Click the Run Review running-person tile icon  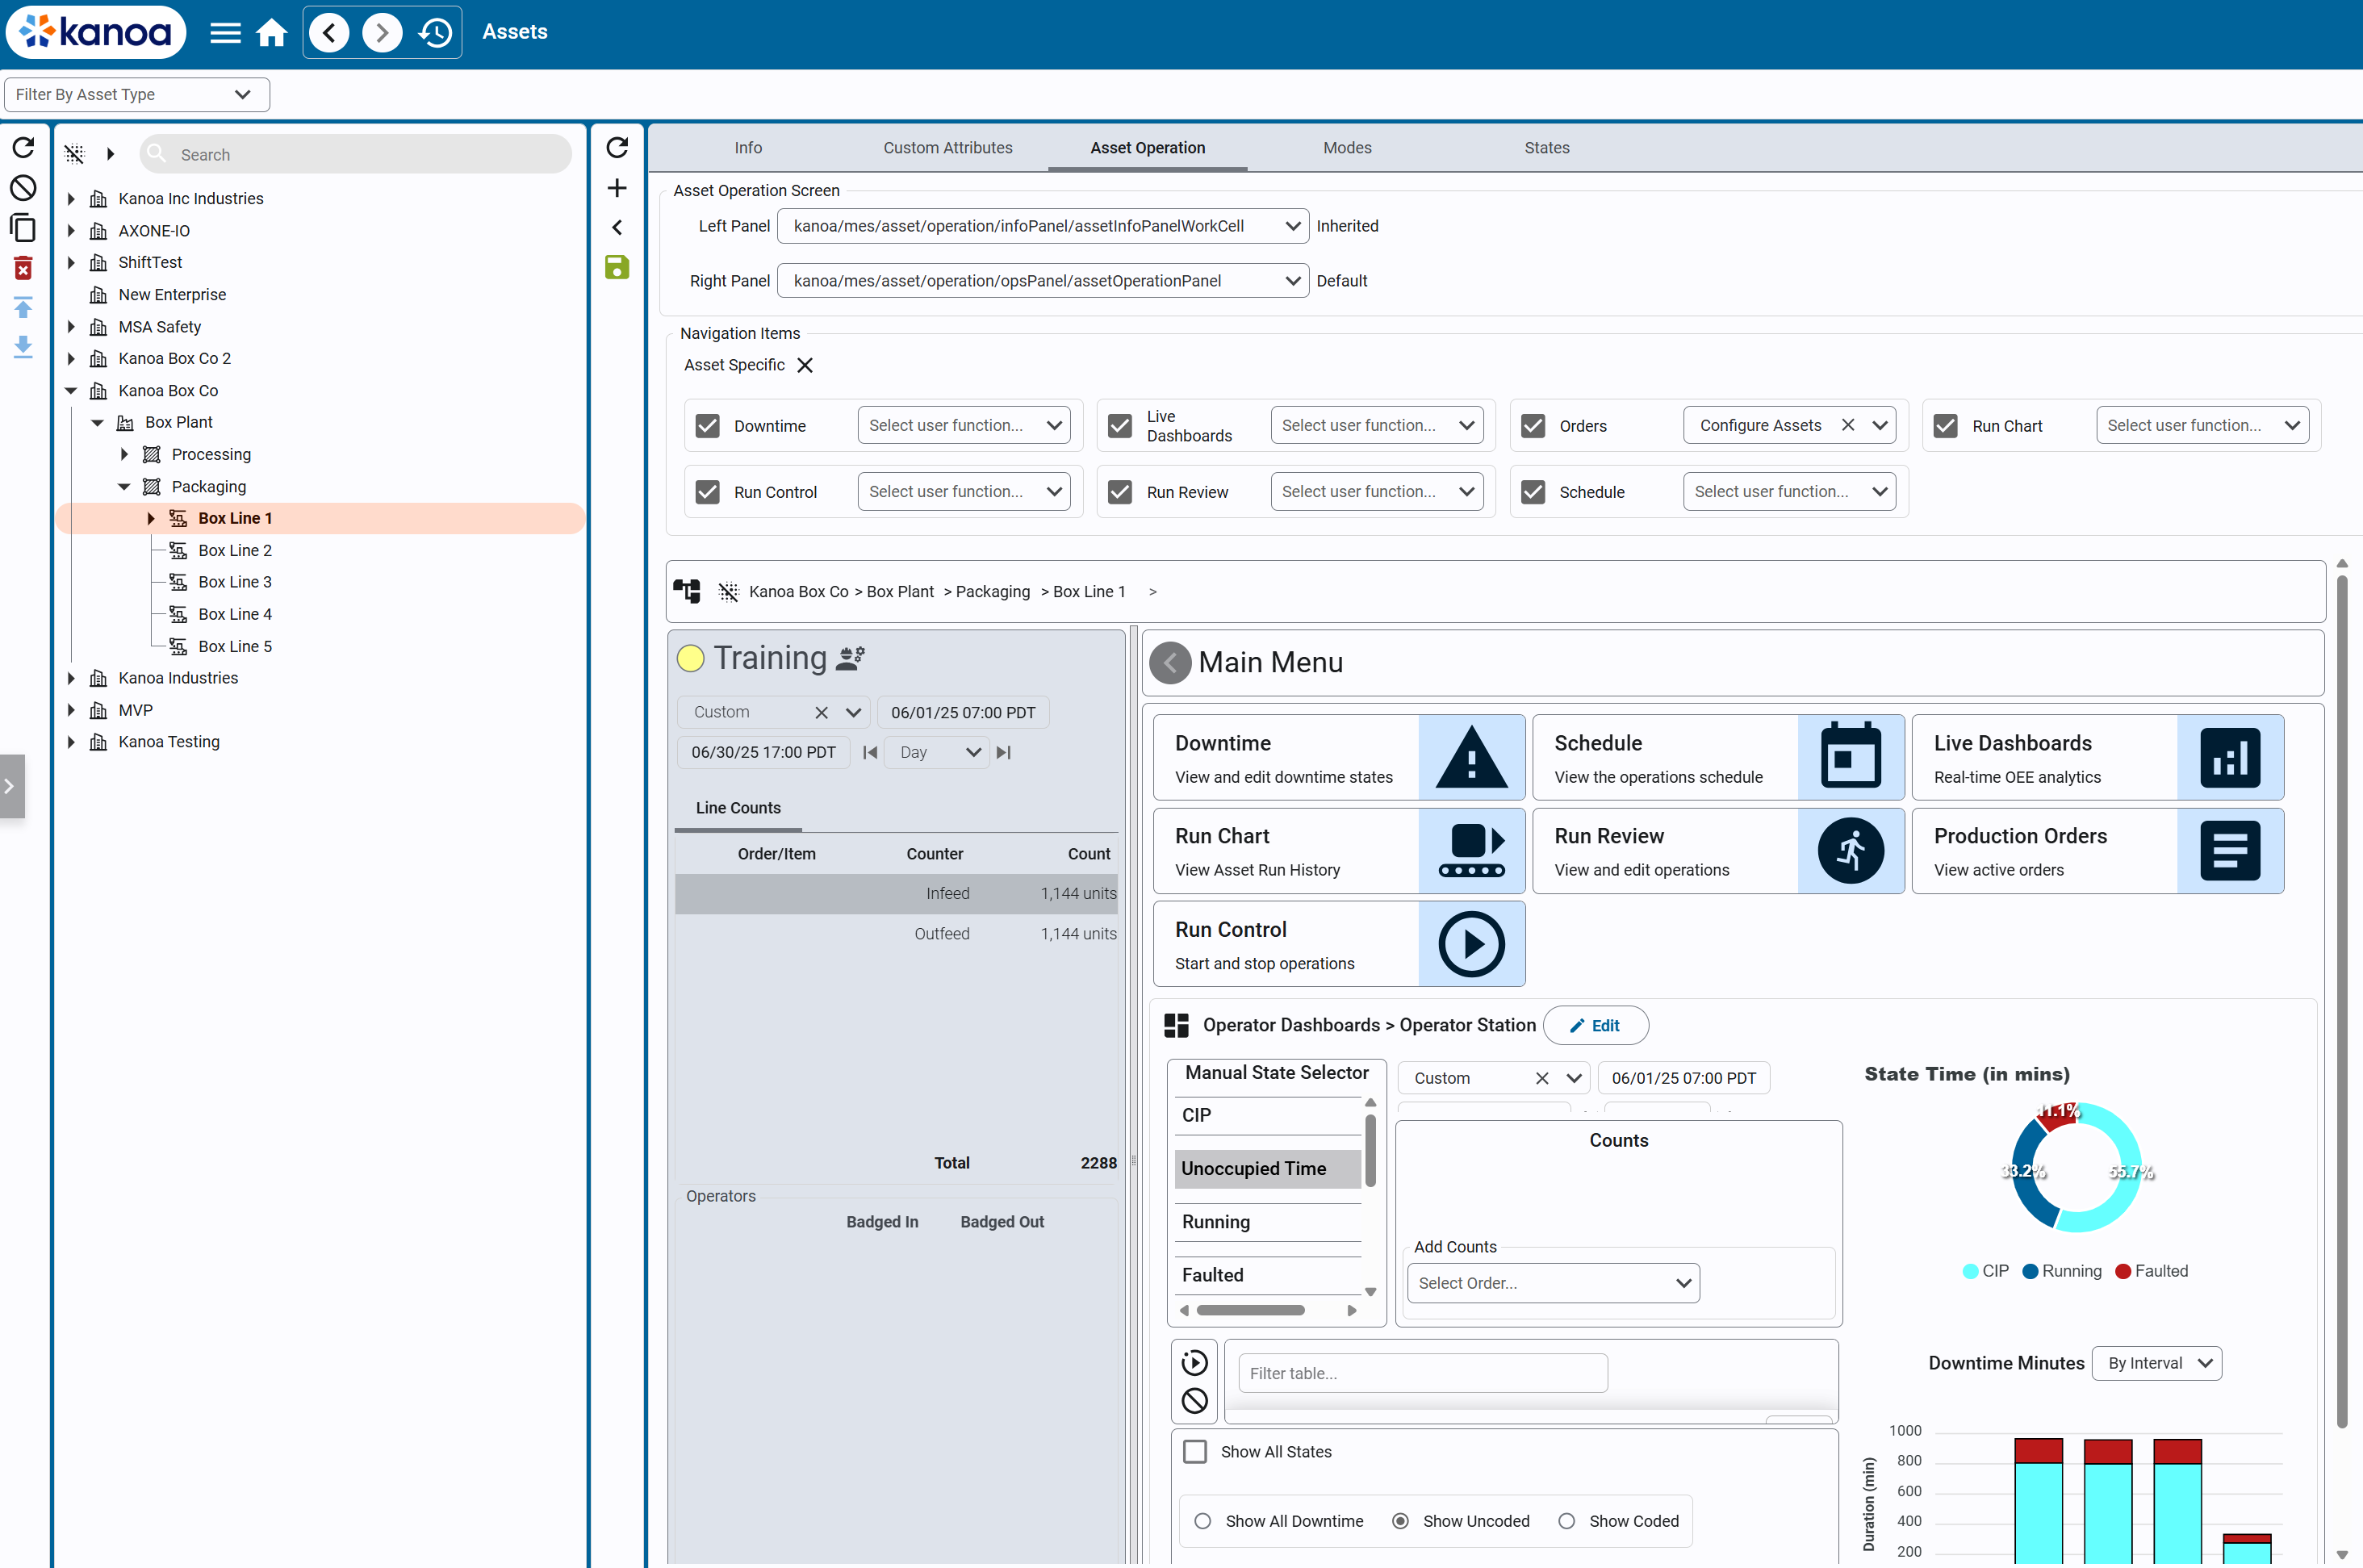pyautogui.click(x=1850, y=851)
